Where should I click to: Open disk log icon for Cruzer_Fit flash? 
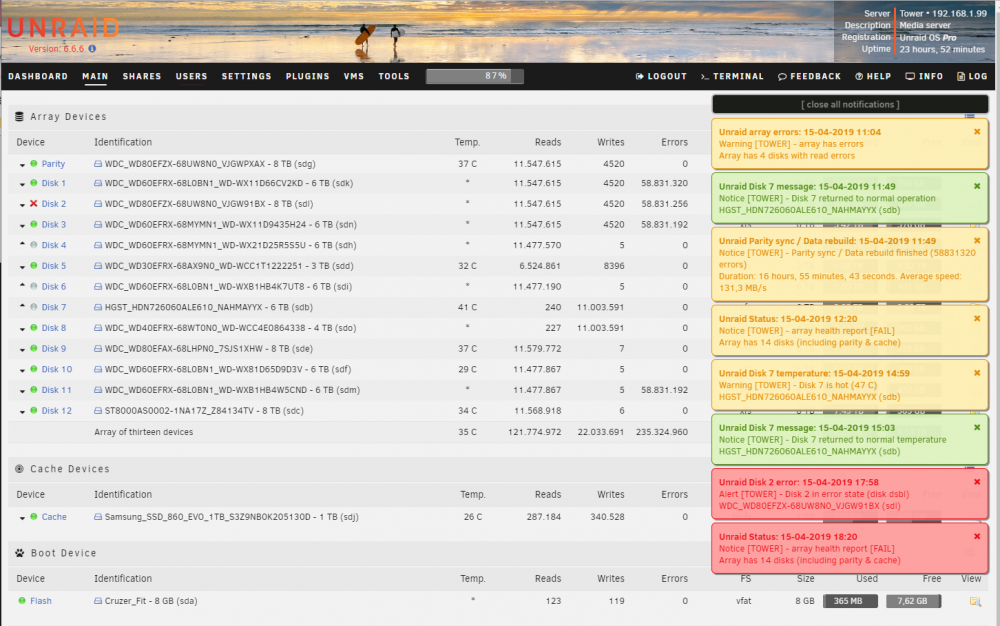point(98,601)
